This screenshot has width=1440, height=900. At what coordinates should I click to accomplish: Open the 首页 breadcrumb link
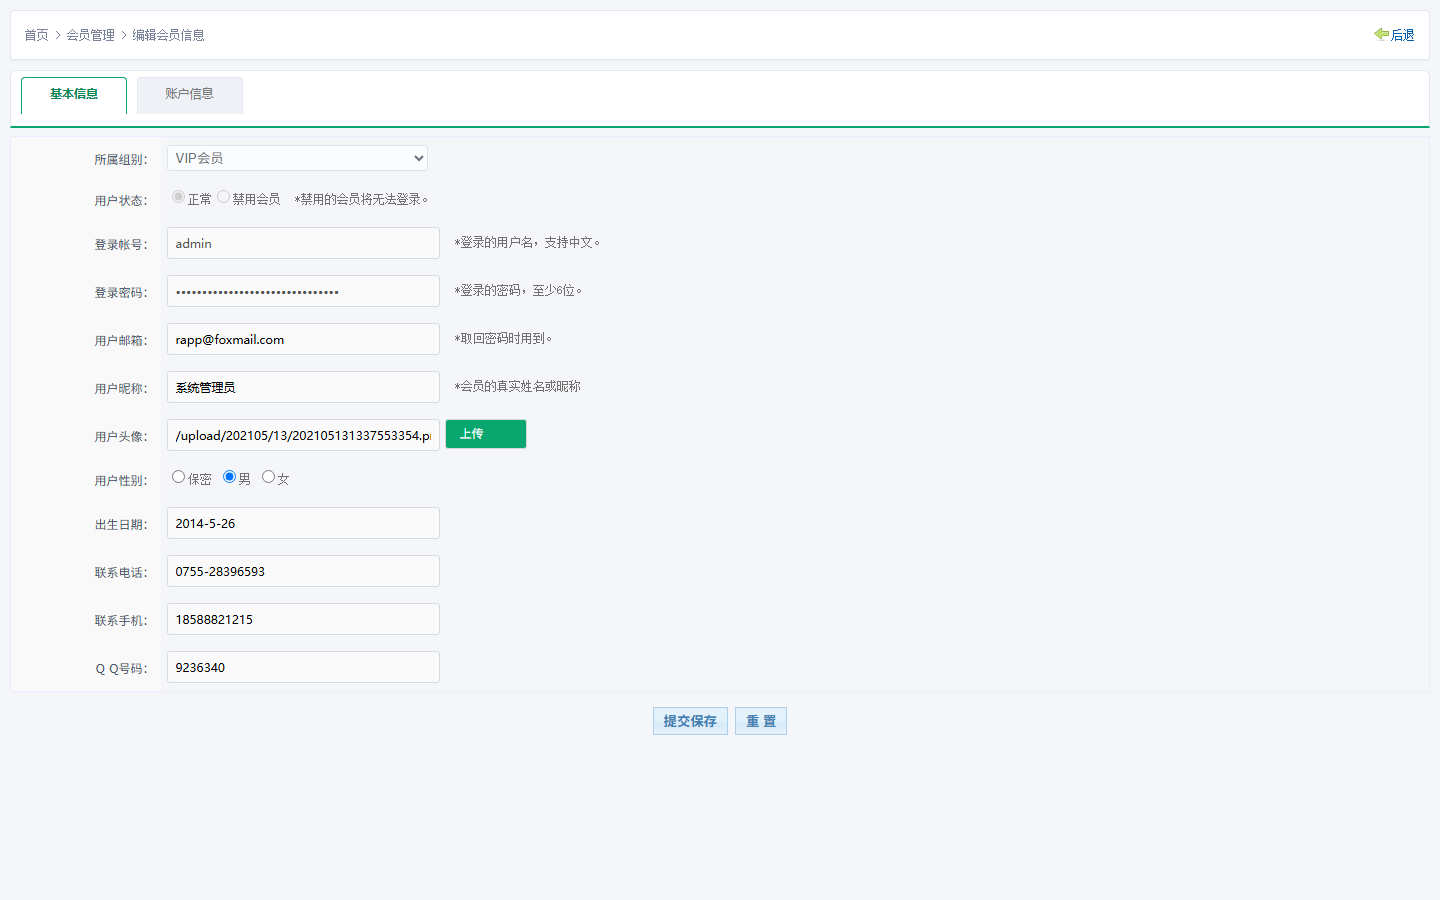tap(36, 35)
